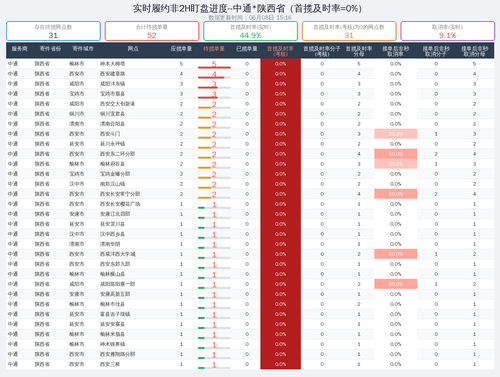Sort by the 寄件省份 column header
This screenshot has width=500, height=377.
(50, 49)
